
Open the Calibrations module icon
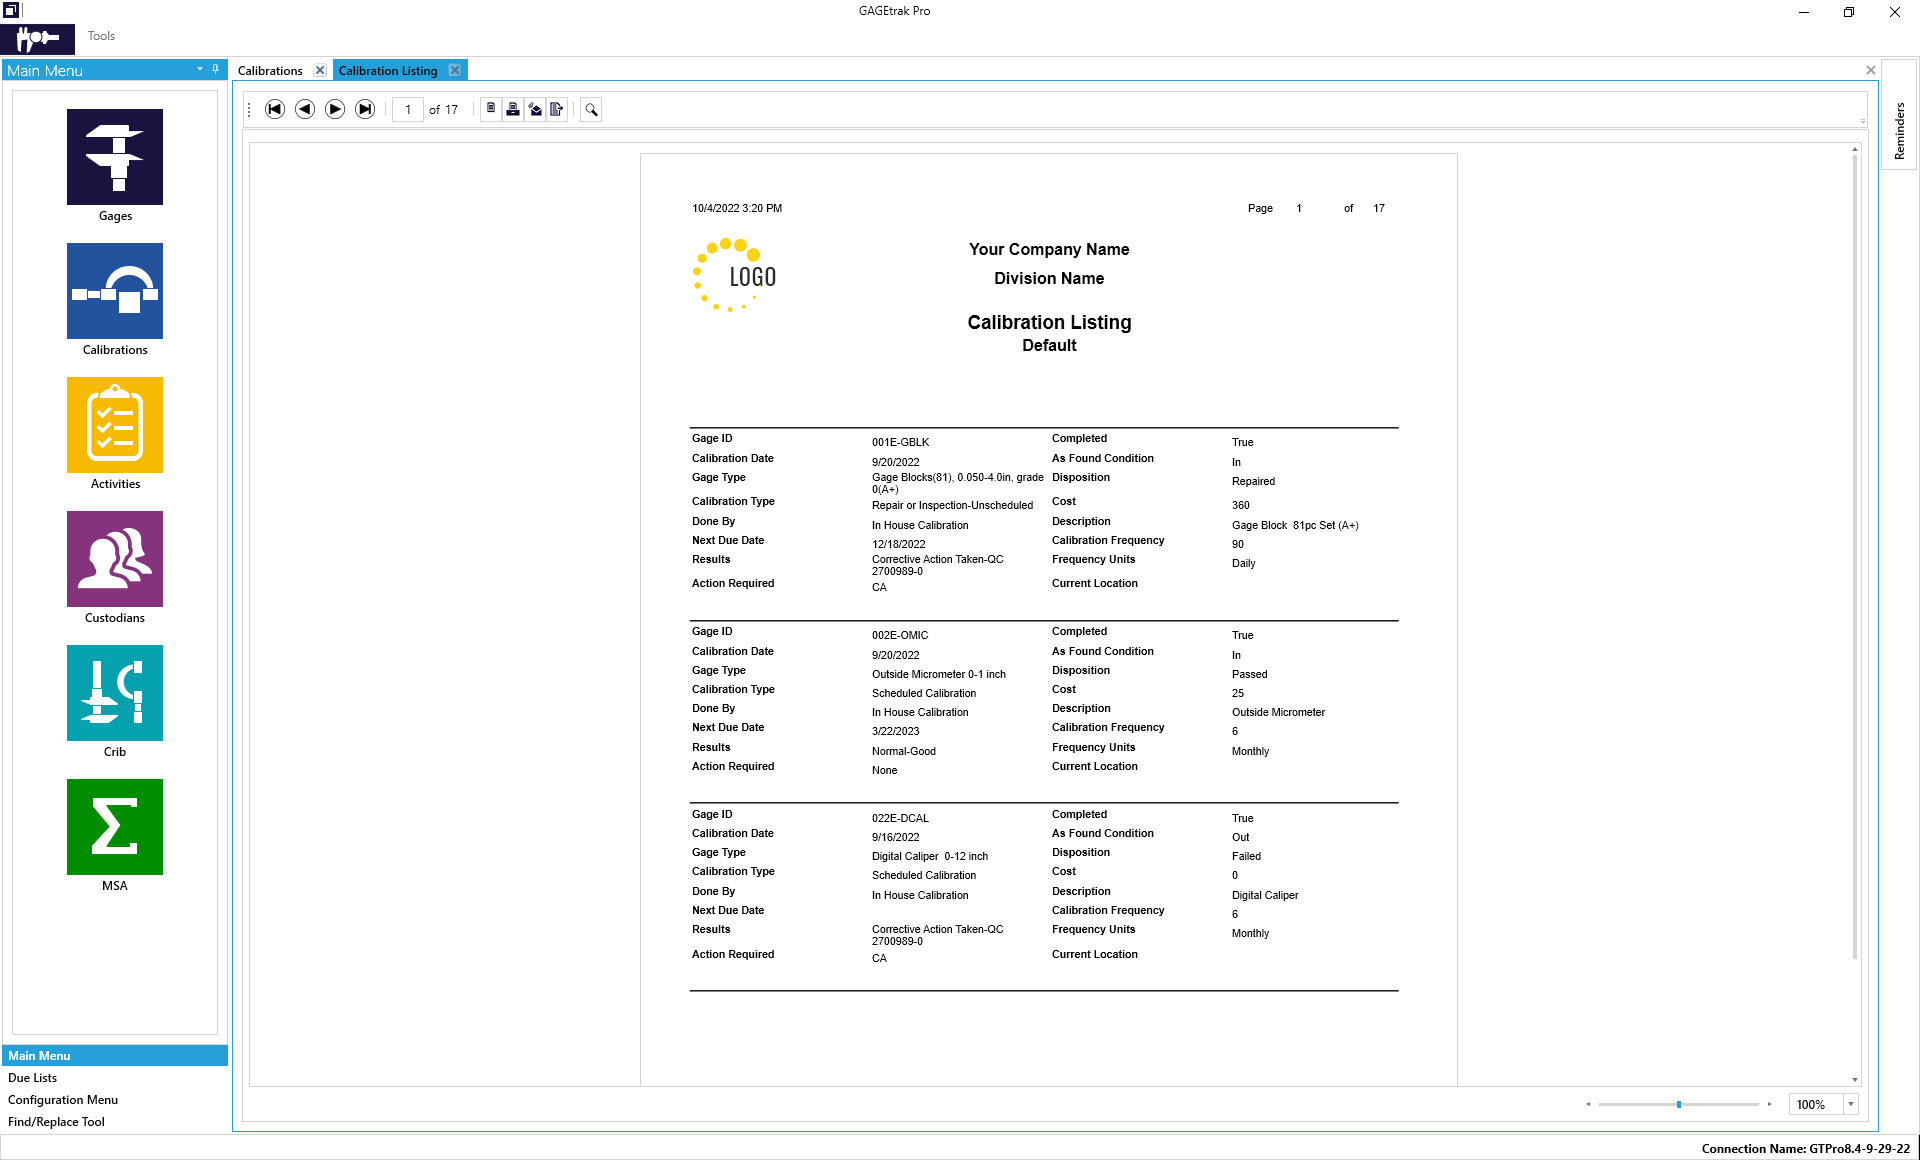(x=115, y=291)
